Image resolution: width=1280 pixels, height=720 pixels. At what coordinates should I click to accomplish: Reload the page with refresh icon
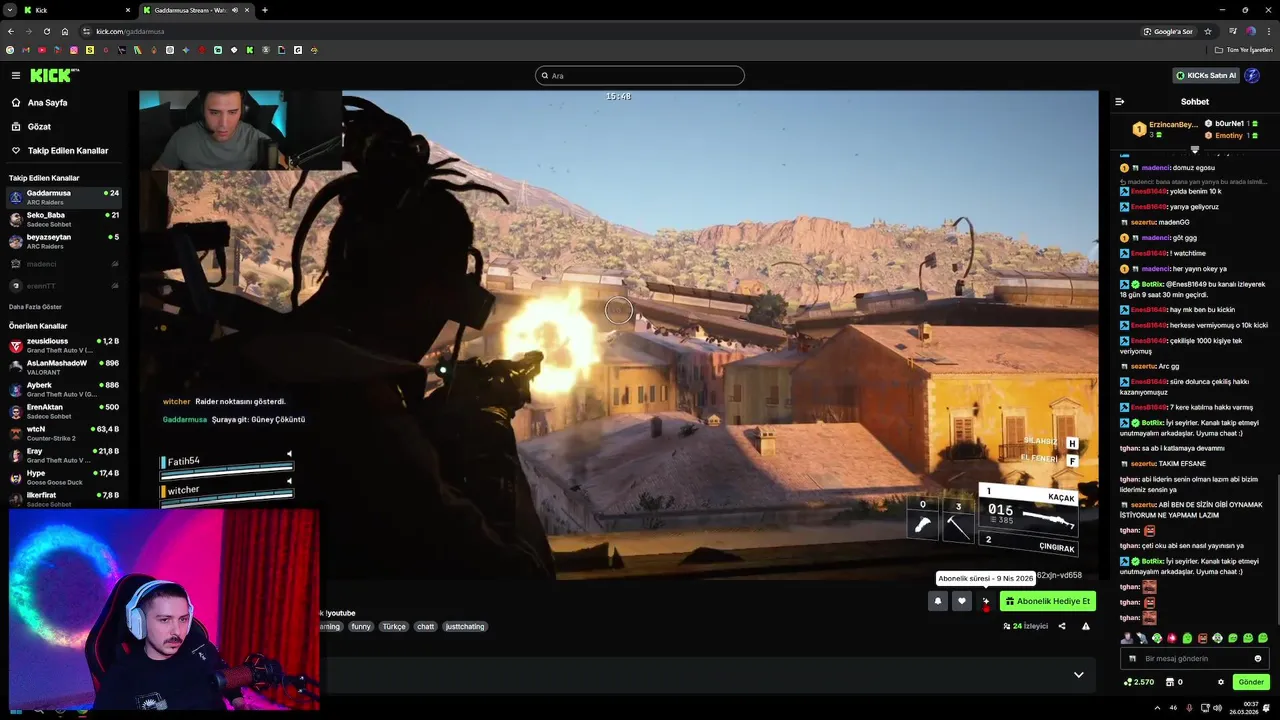tap(46, 31)
